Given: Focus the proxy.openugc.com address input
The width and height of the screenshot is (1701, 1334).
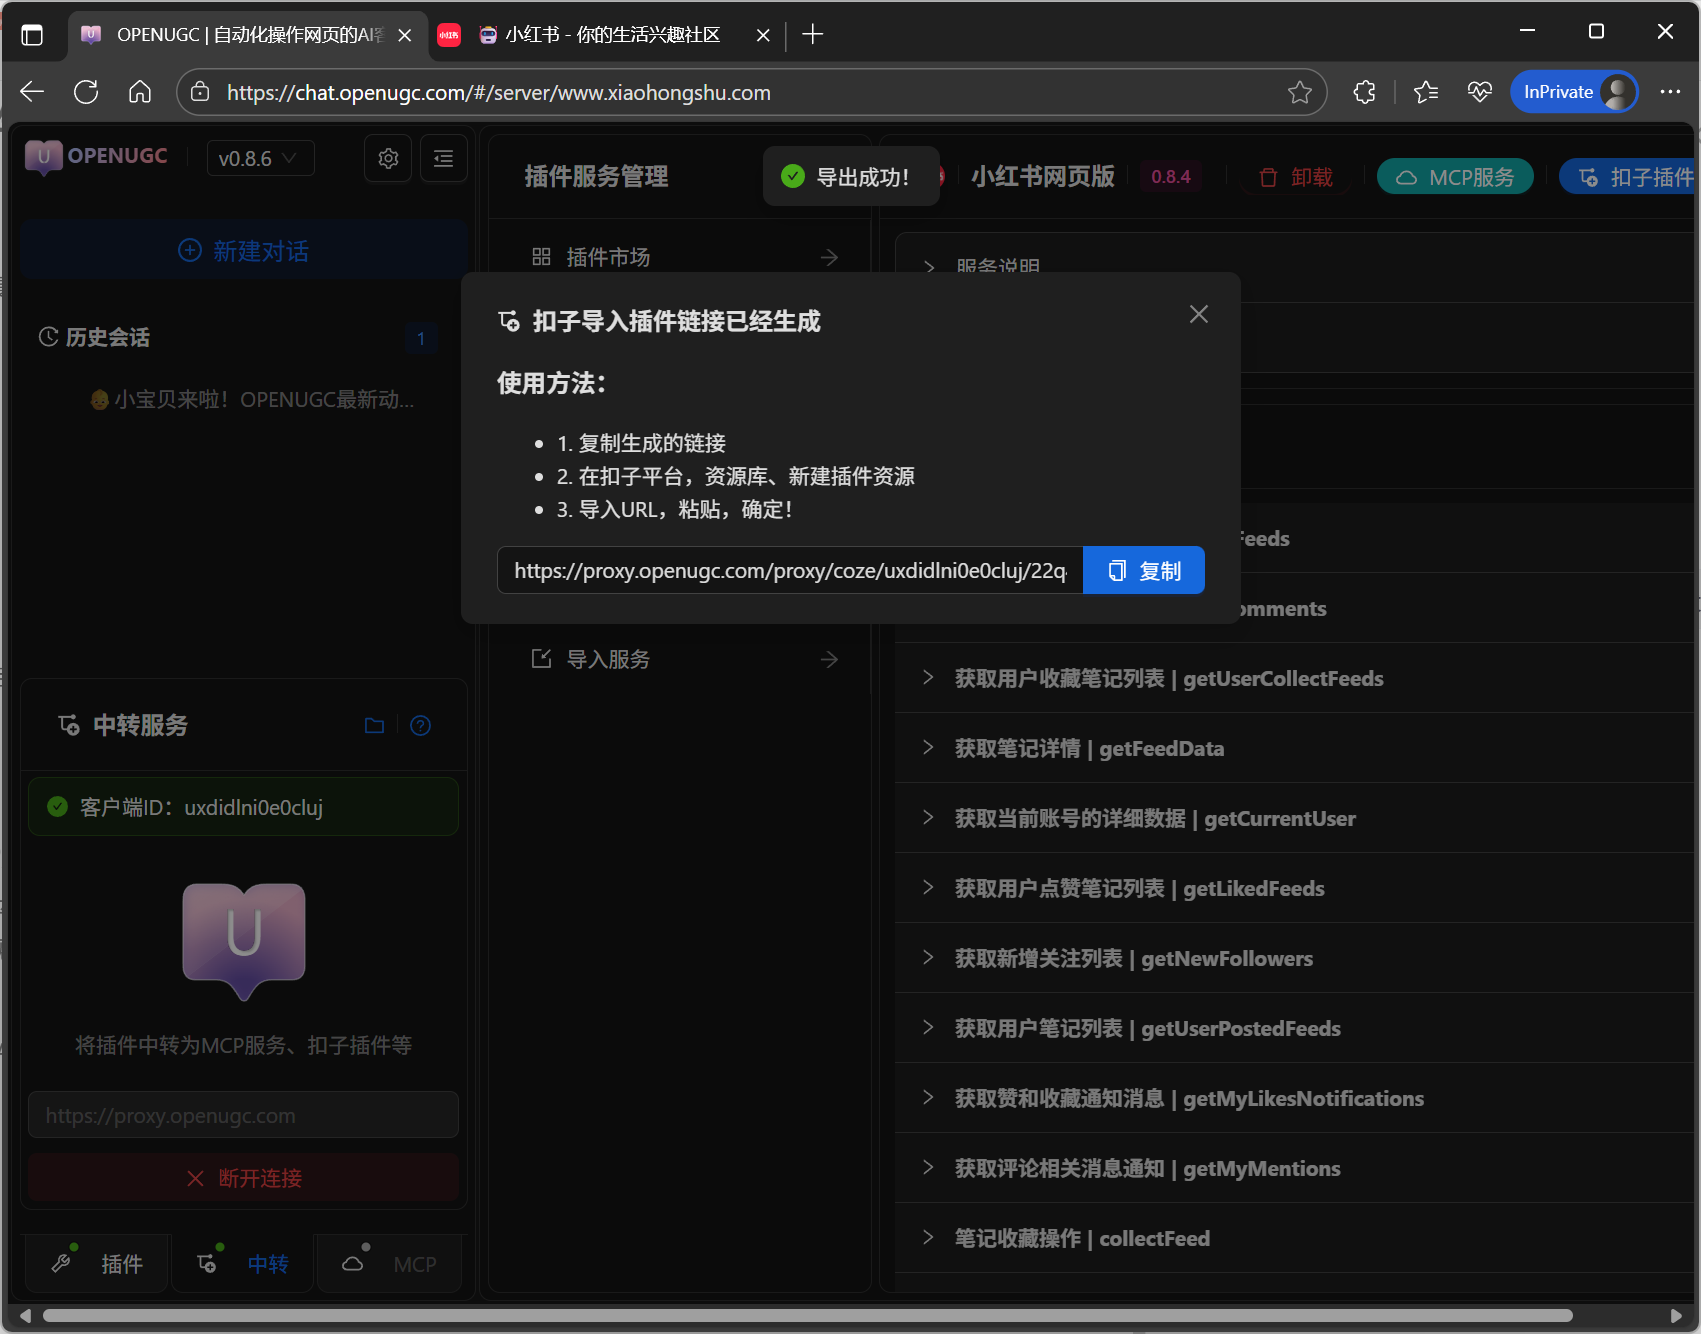Looking at the screenshot, I should [243, 1115].
